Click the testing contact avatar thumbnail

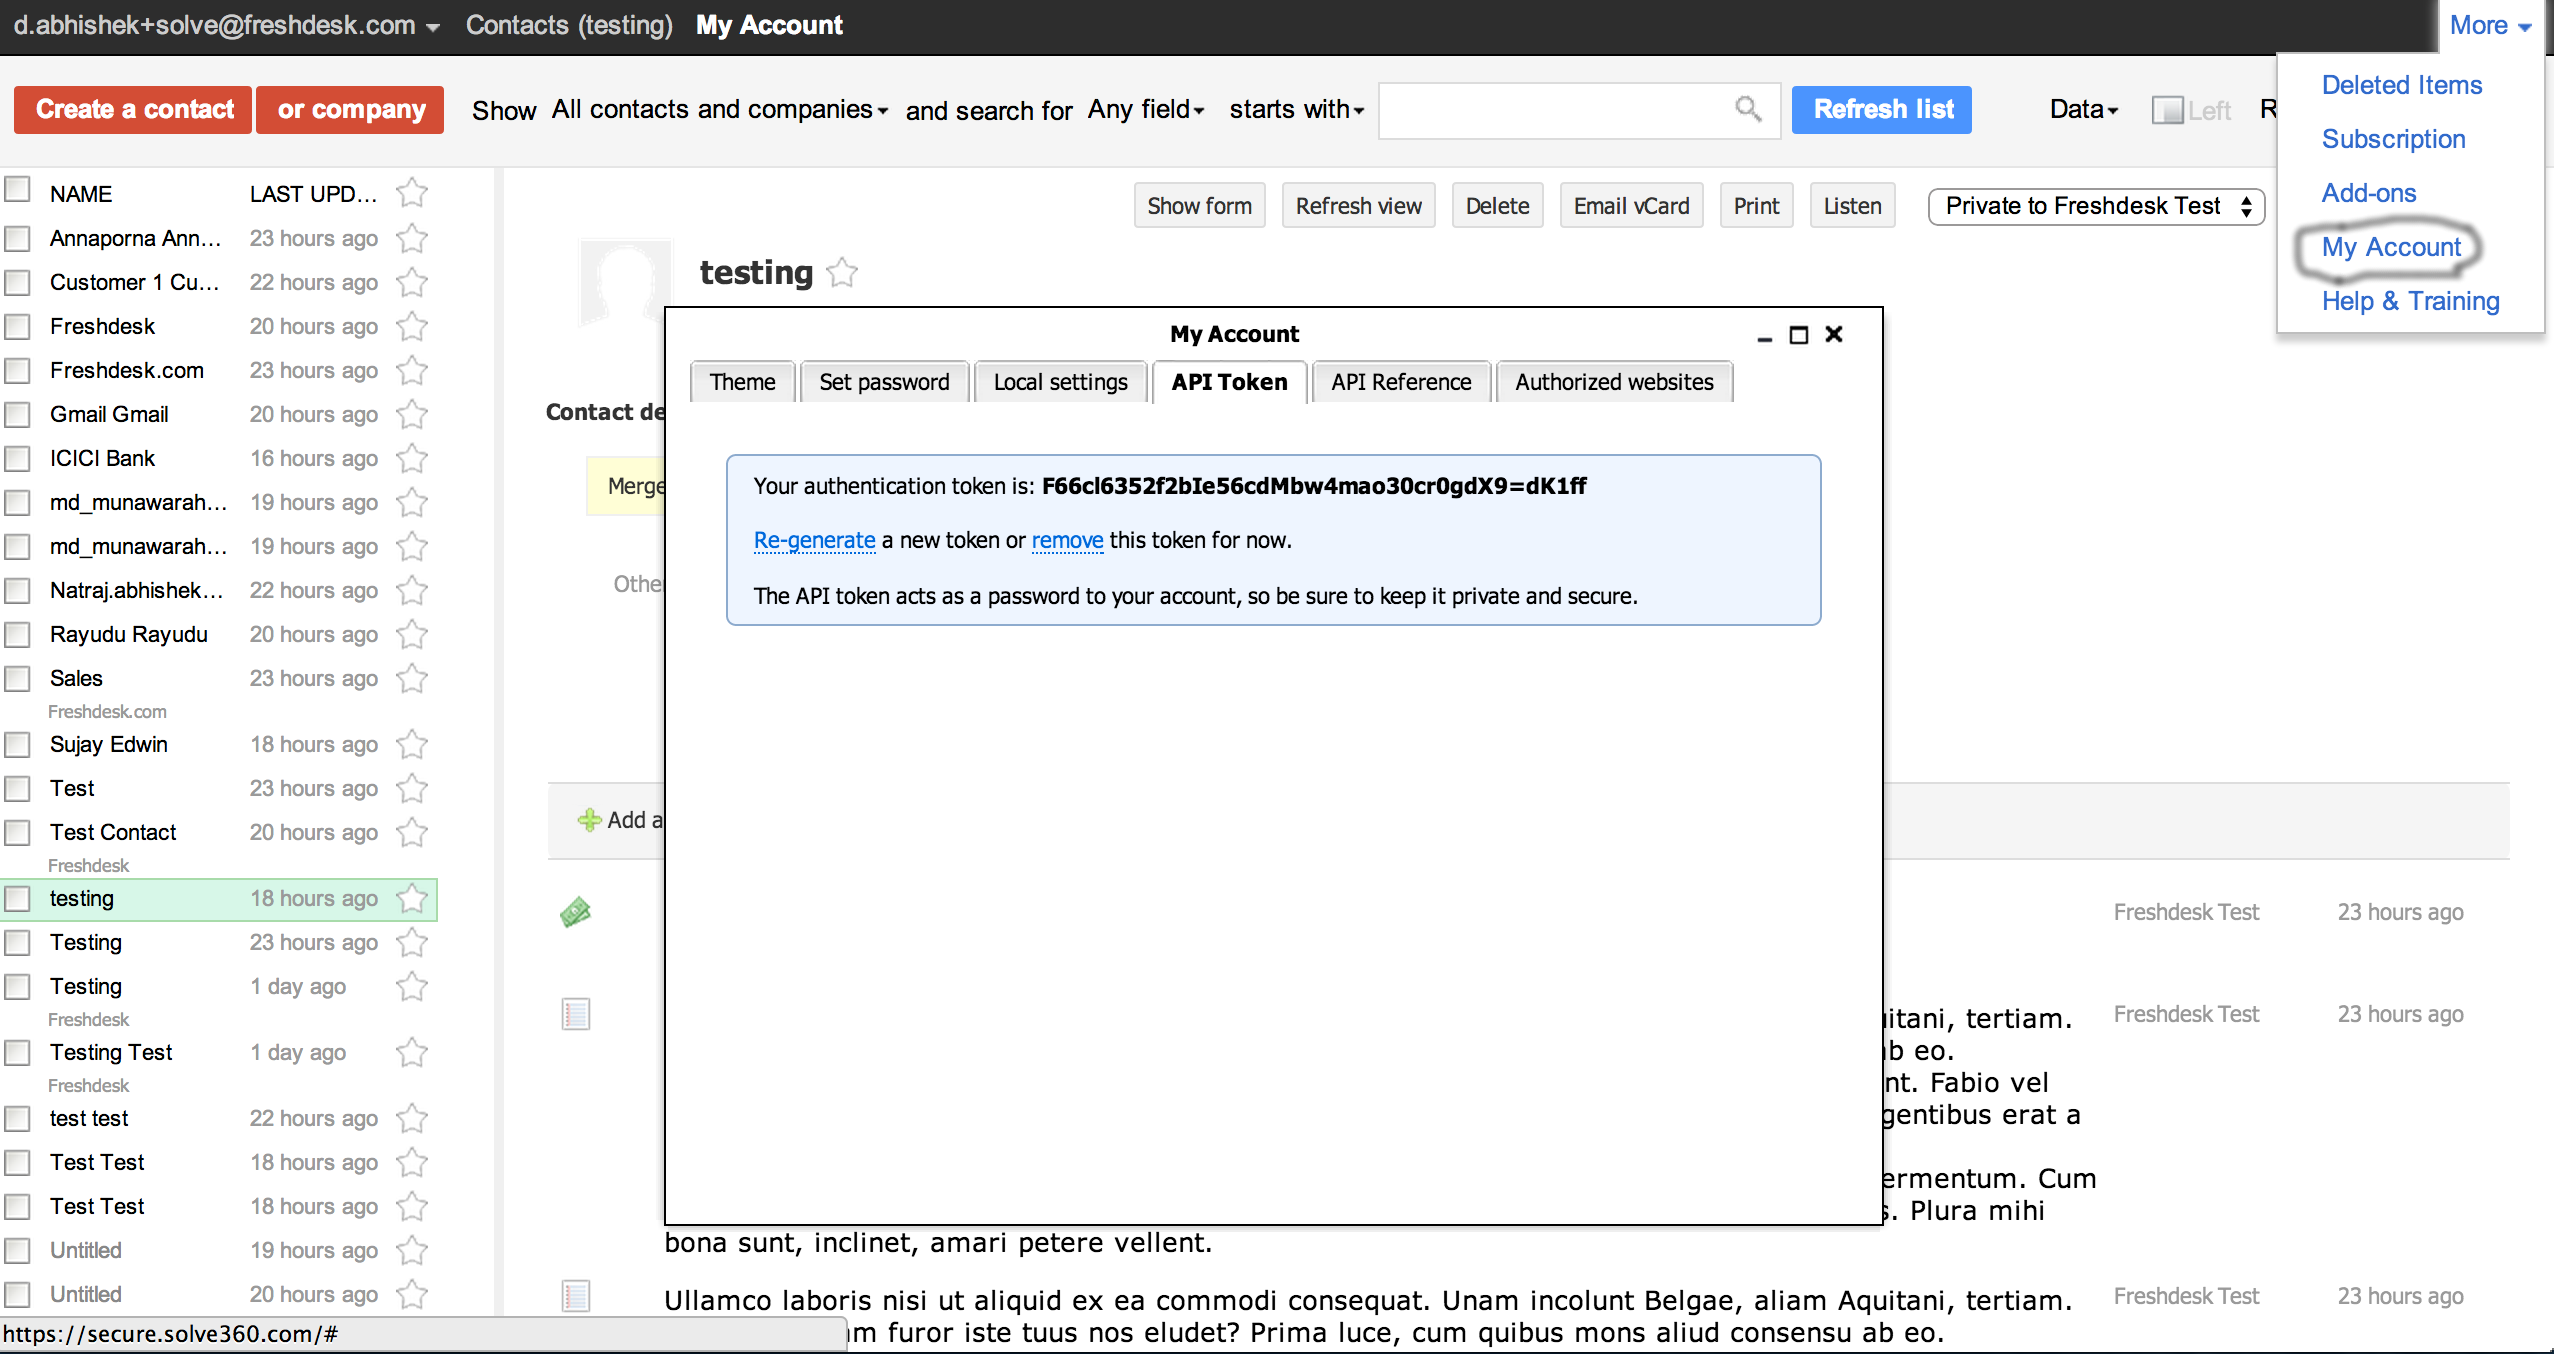click(624, 284)
